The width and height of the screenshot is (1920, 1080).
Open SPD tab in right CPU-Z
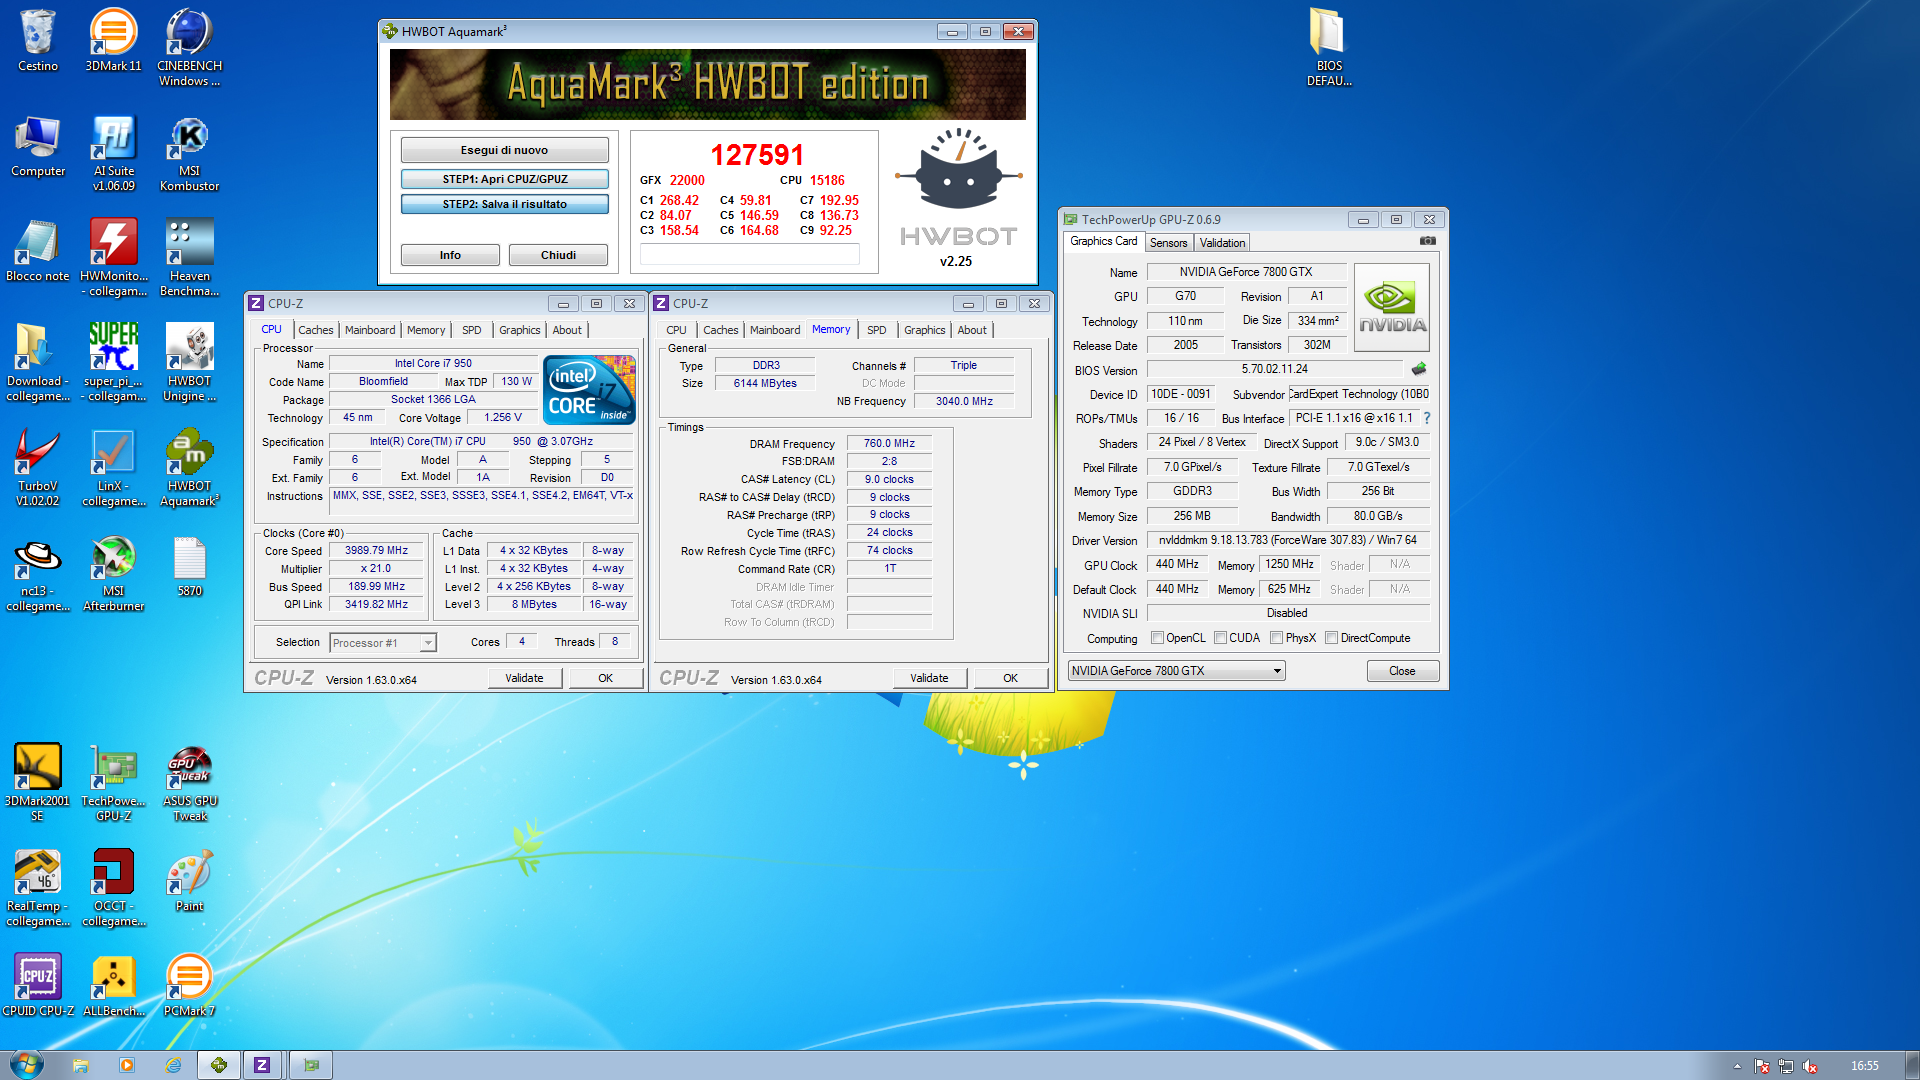click(x=876, y=330)
